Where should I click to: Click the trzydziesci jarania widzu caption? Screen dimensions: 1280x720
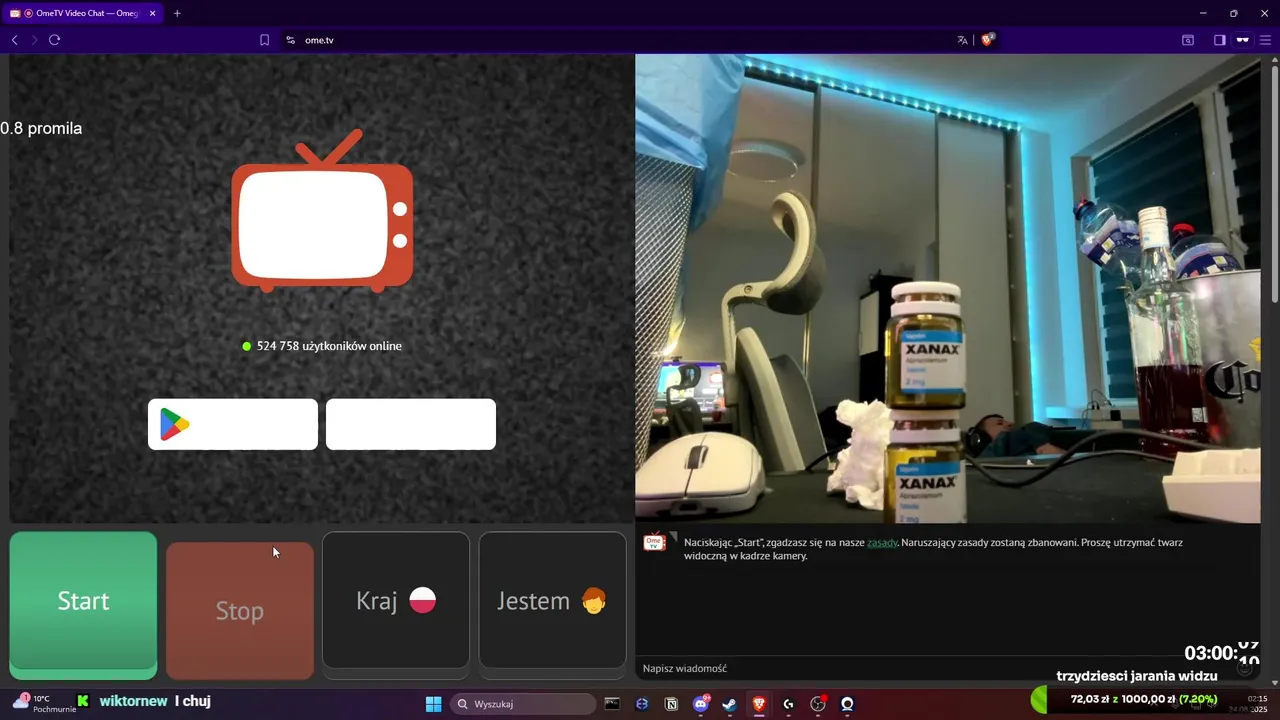point(1137,677)
